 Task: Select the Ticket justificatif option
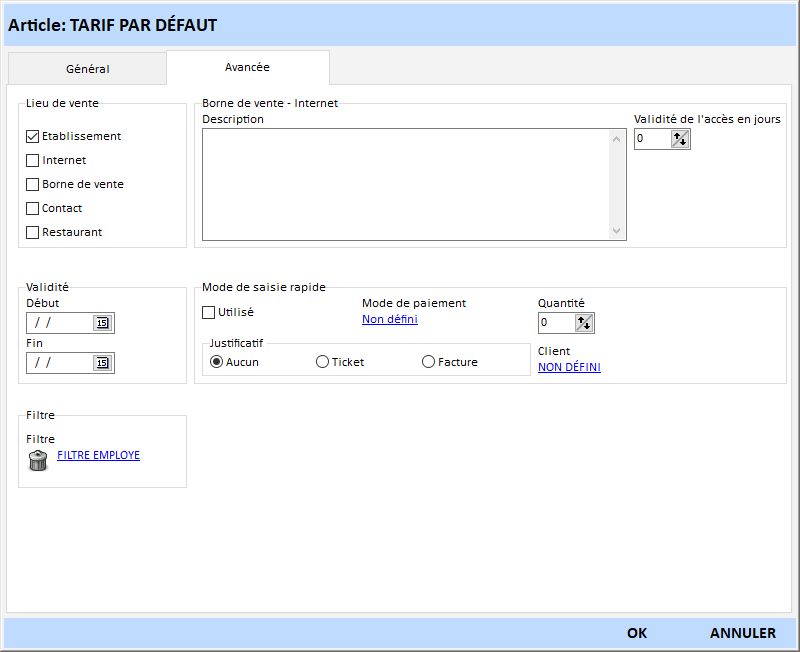point(322,362)
